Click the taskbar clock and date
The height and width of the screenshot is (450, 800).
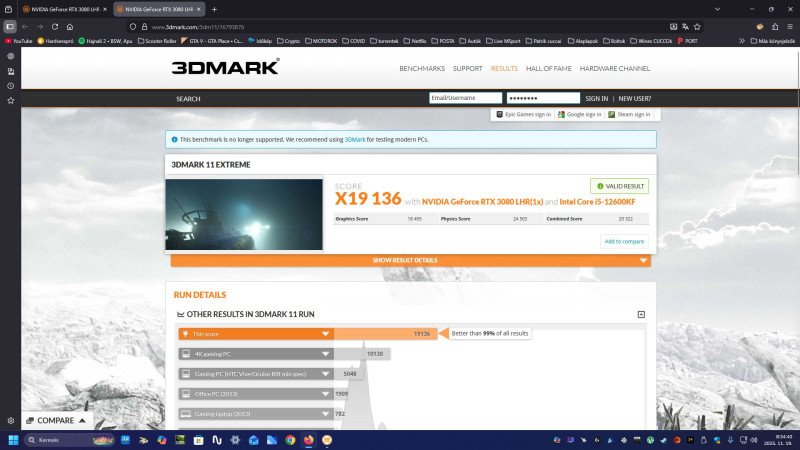(778, 440)
